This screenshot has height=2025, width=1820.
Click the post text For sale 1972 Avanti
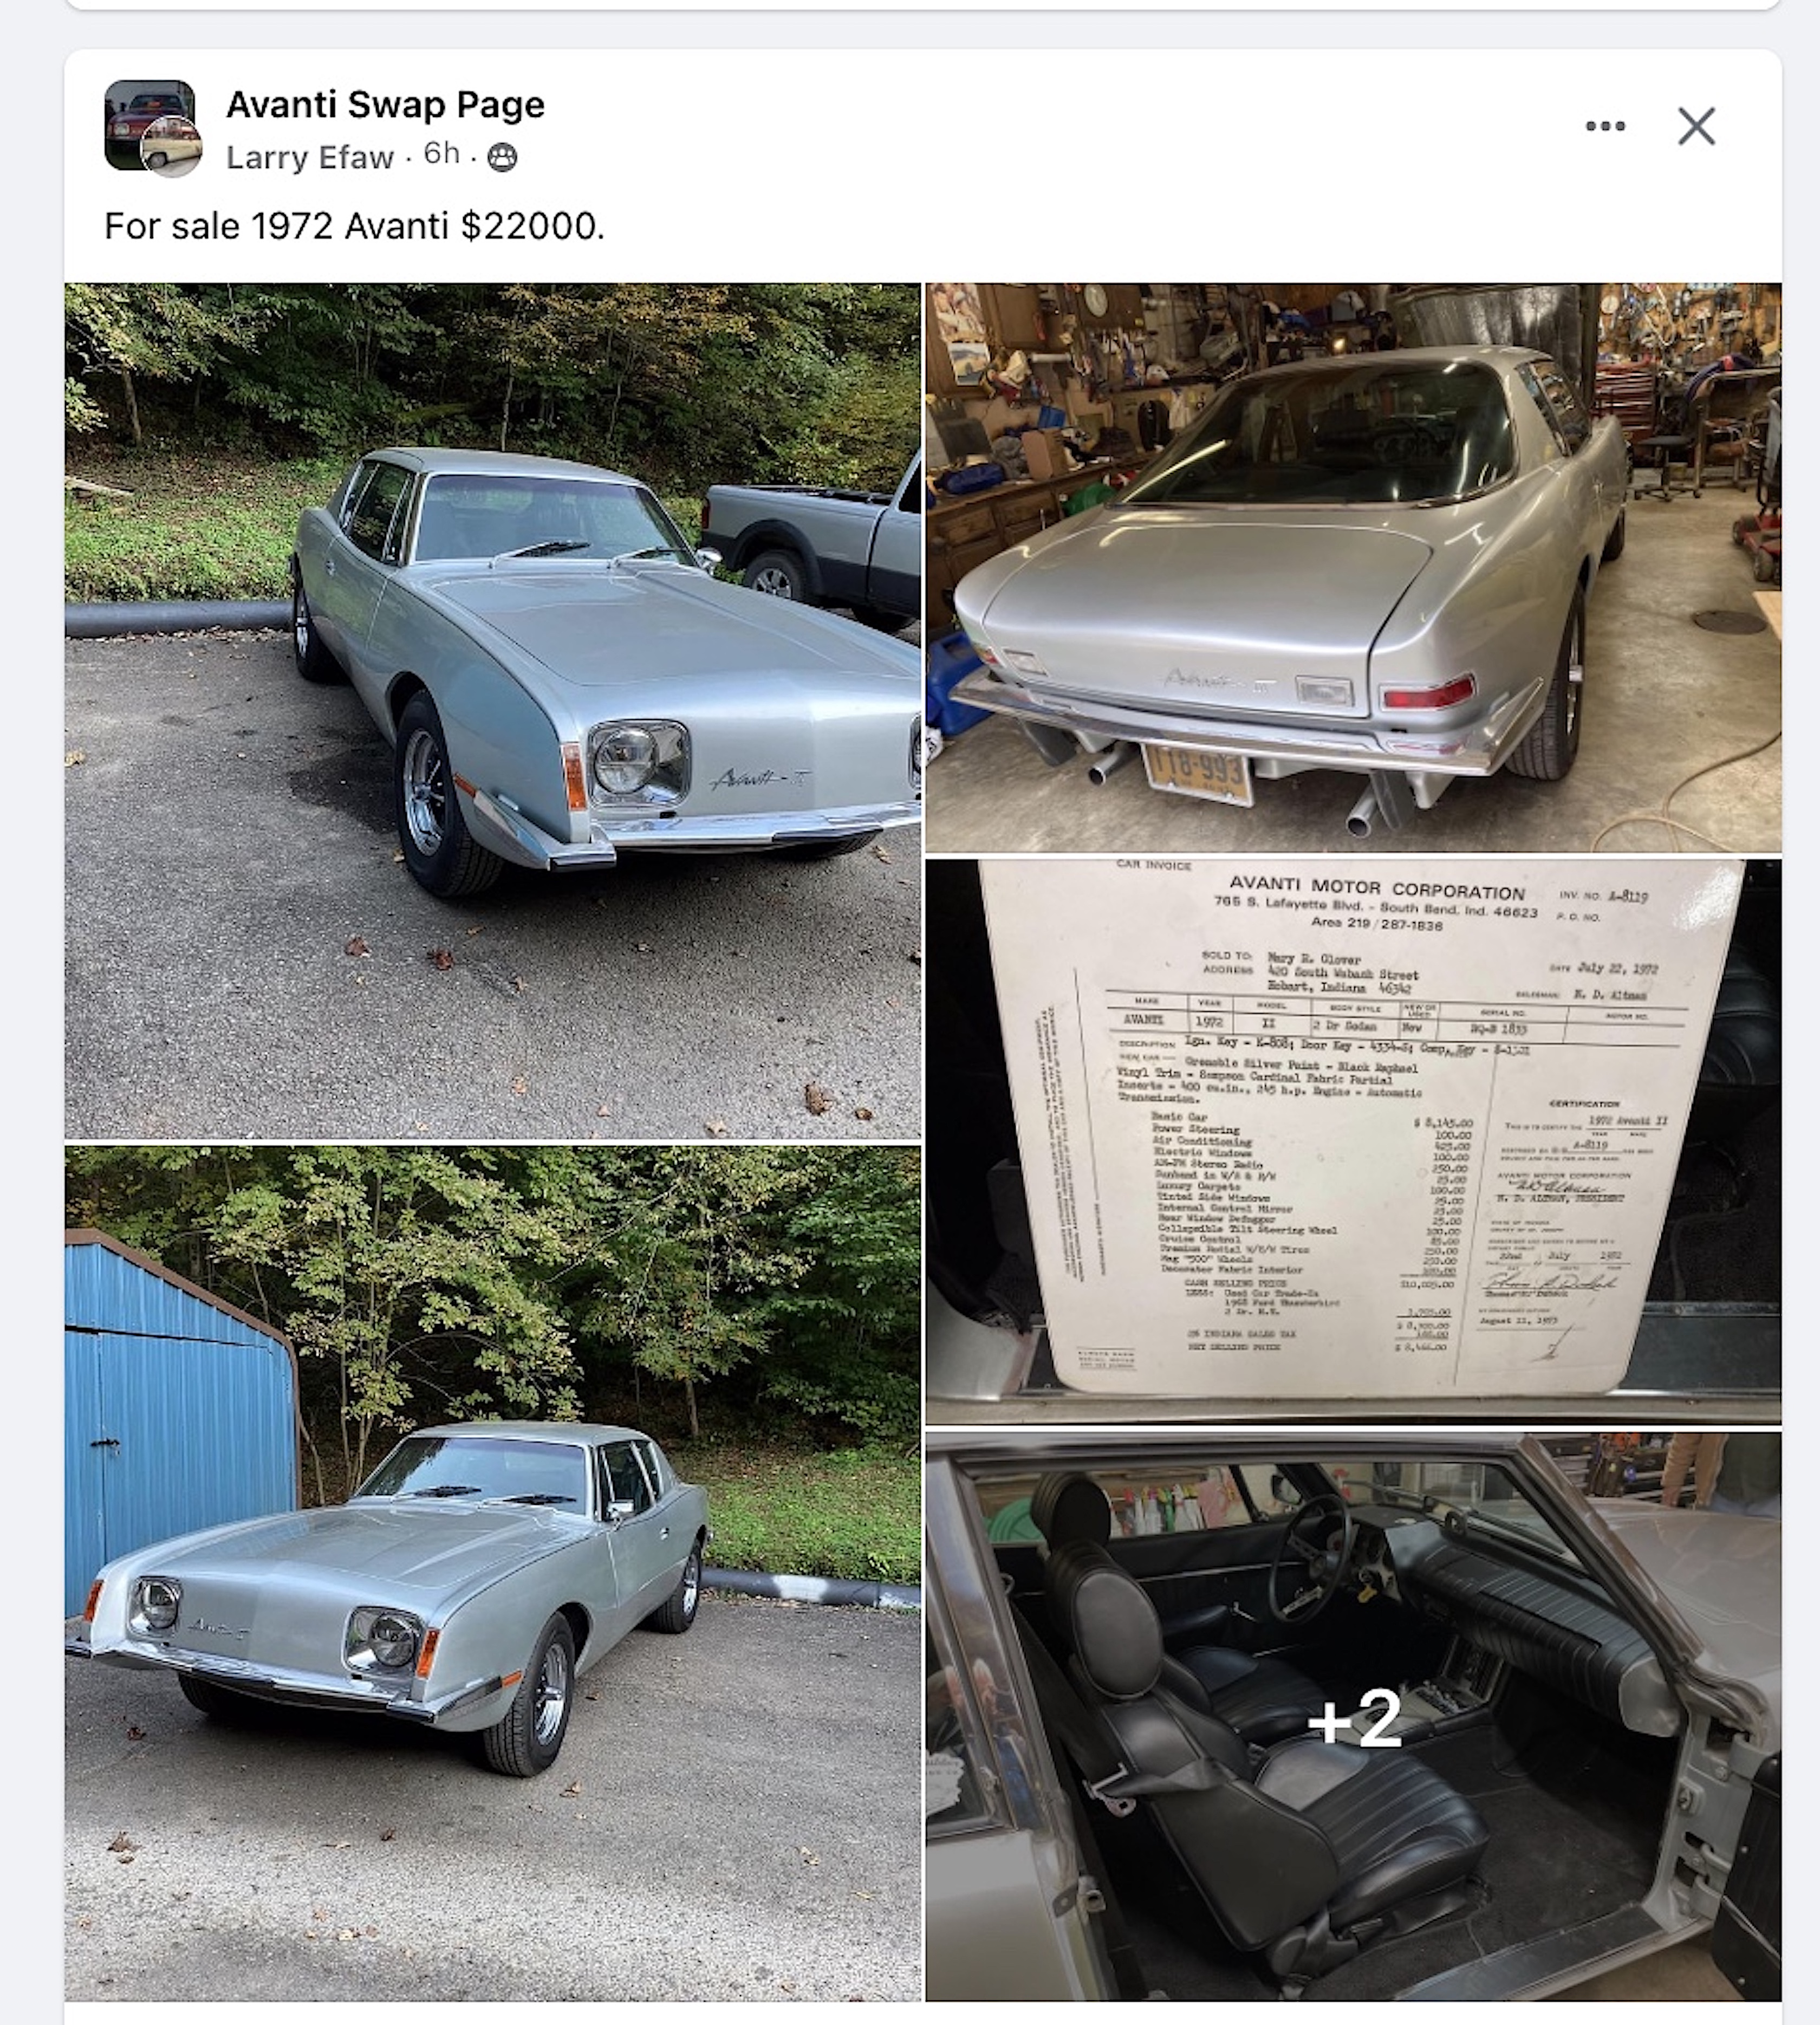(x=354, y=226)
